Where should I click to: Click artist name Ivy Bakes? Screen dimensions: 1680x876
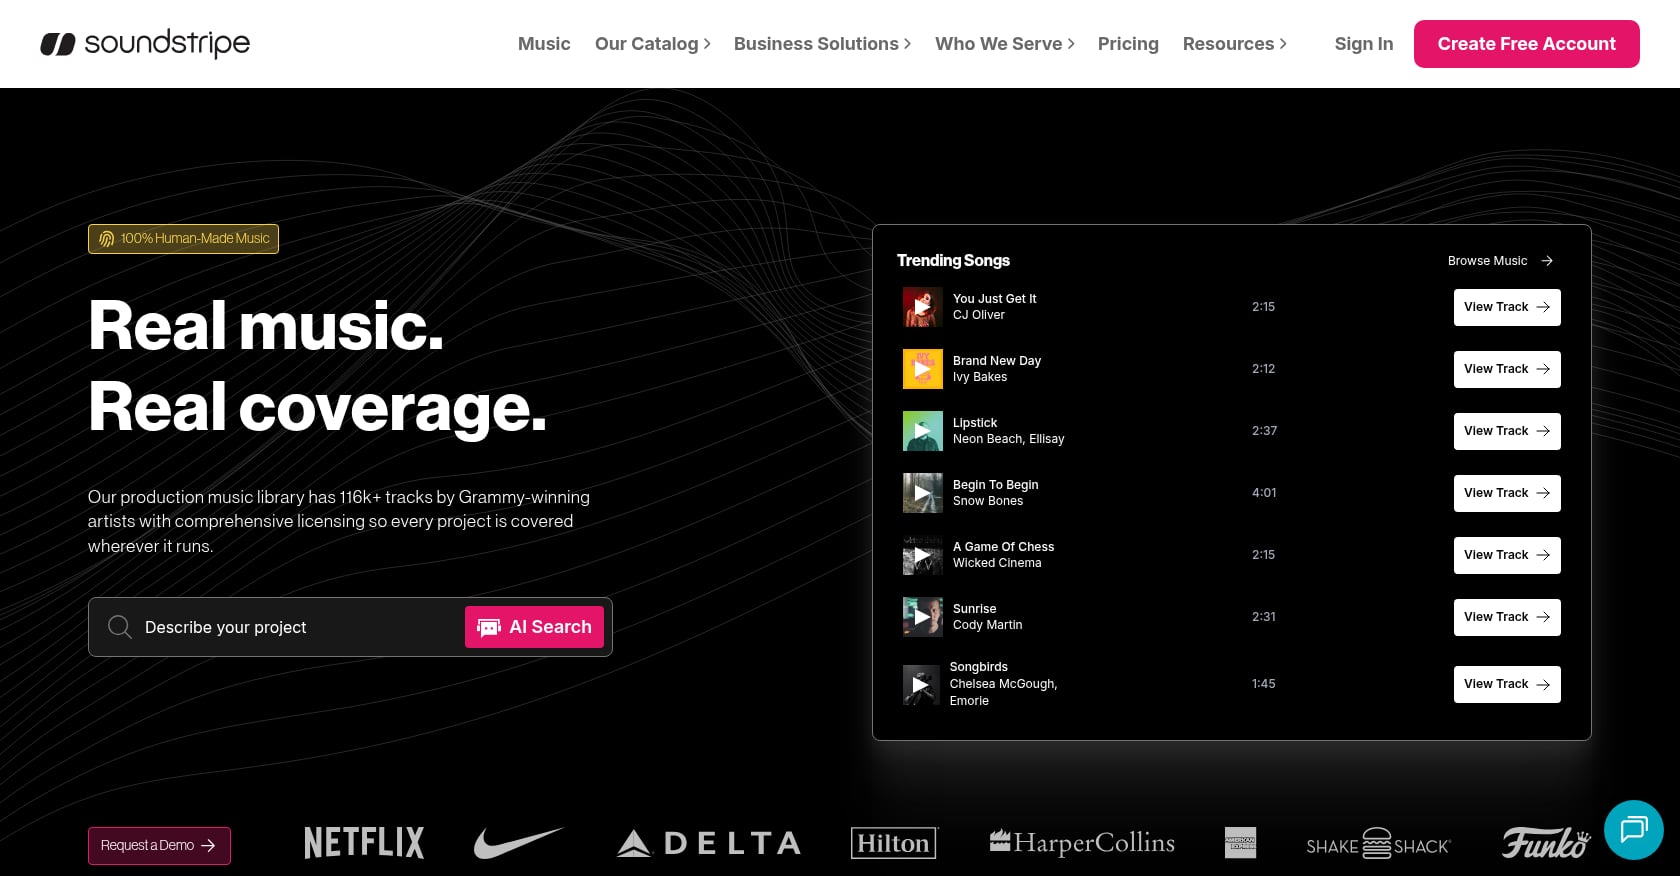point(980,377)
